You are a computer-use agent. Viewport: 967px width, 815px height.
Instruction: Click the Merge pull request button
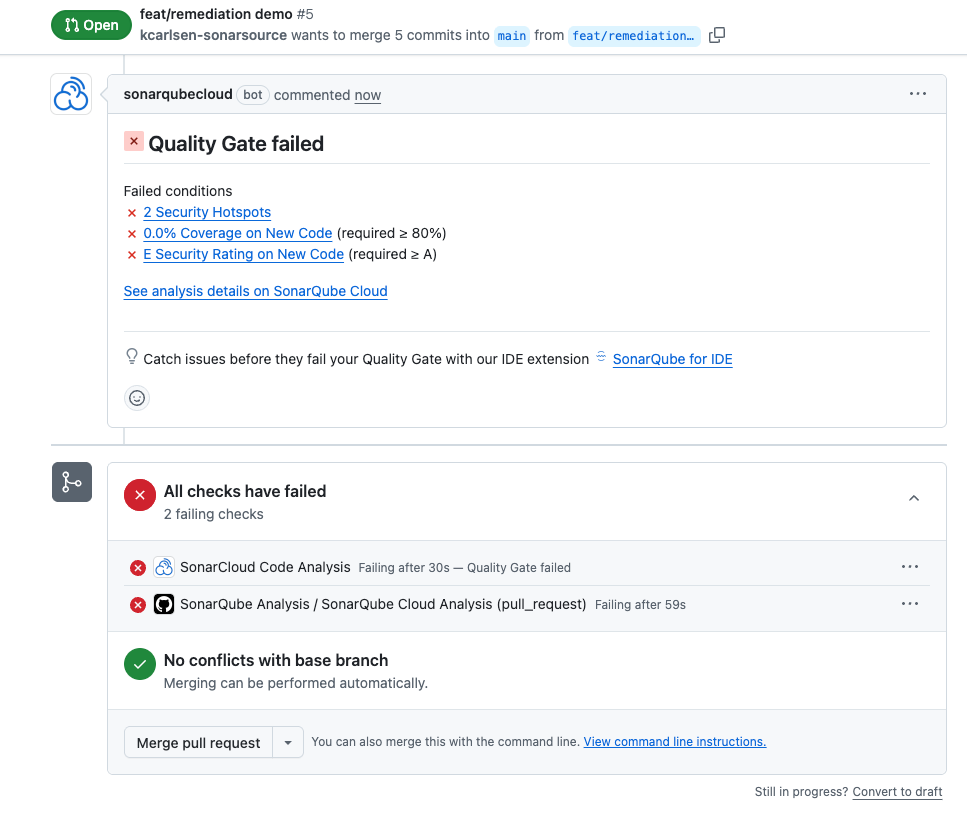coord(198,743)
